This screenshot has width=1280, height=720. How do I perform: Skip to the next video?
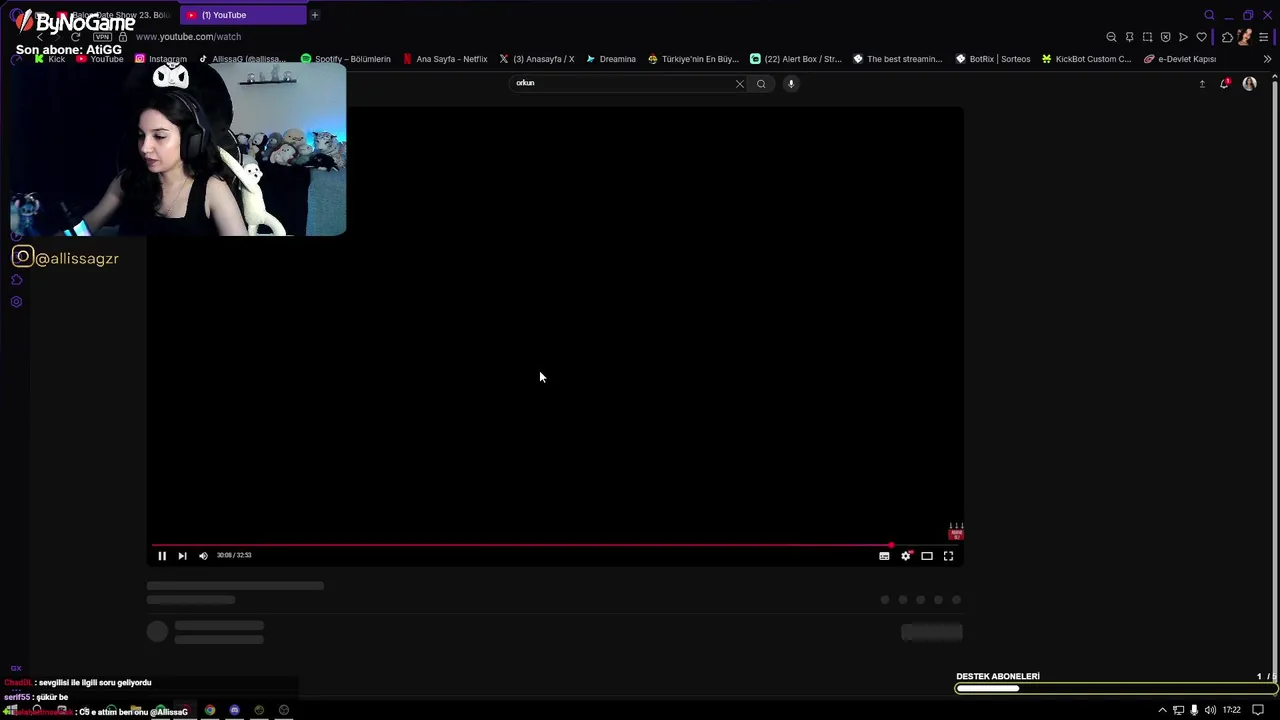[x=182, y=556]
